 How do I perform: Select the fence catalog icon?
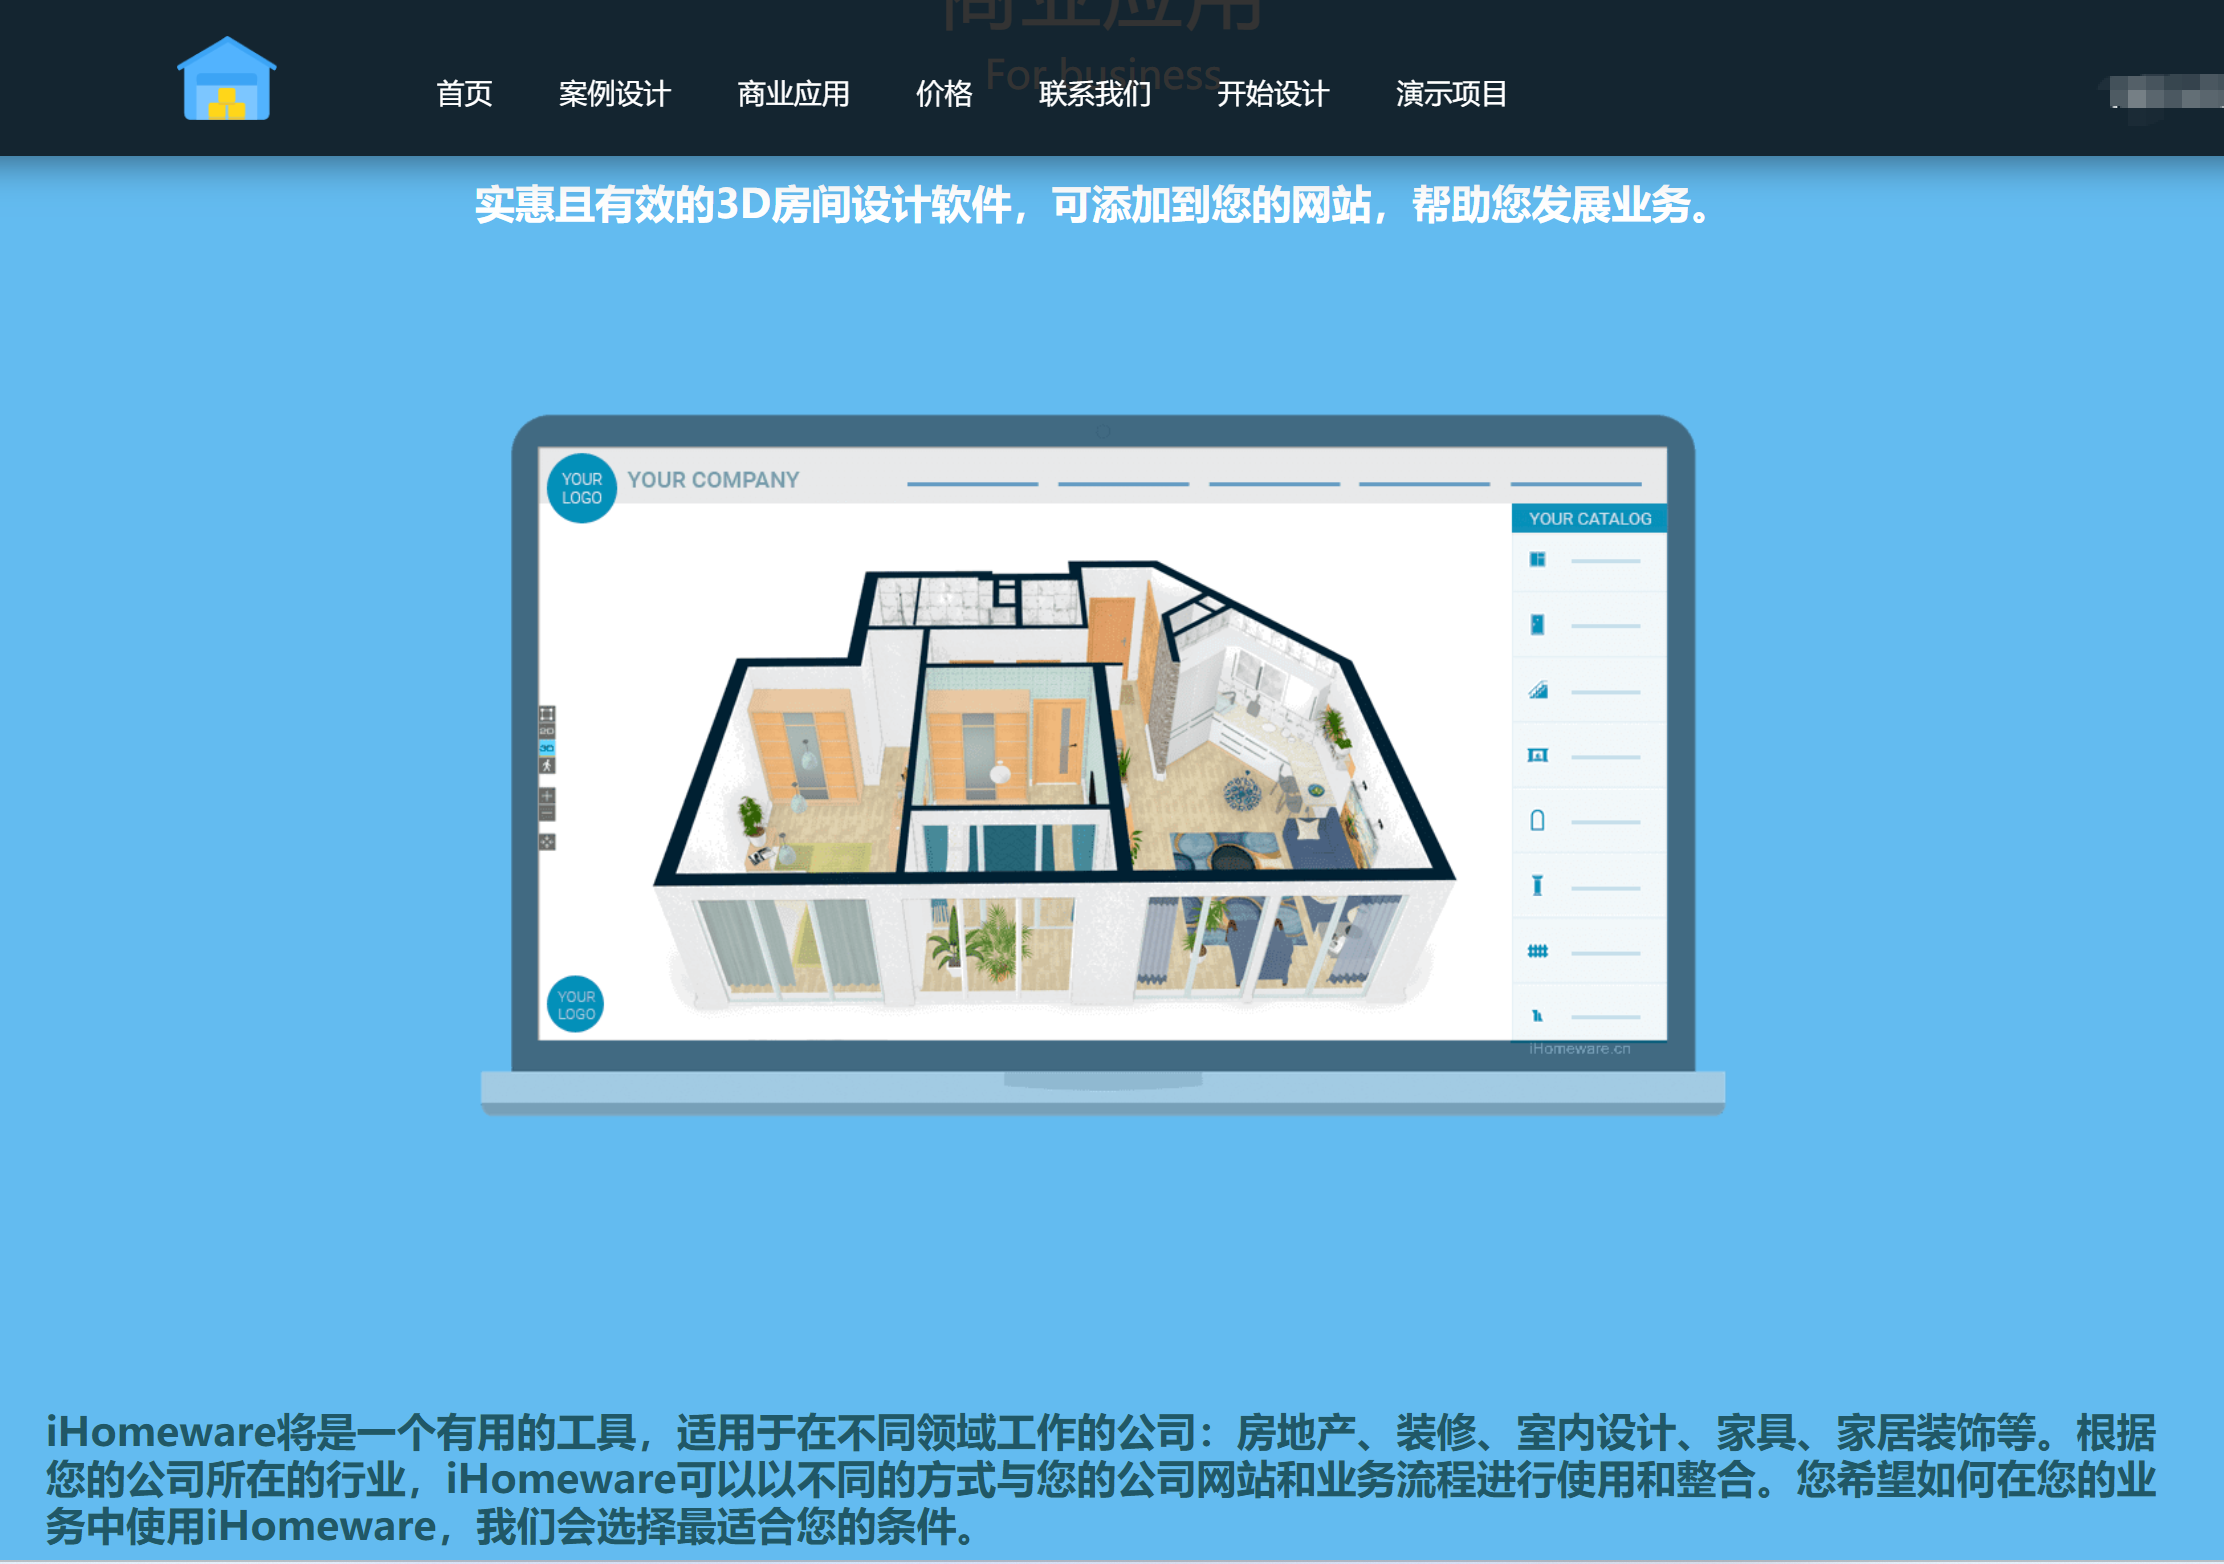1538,951
